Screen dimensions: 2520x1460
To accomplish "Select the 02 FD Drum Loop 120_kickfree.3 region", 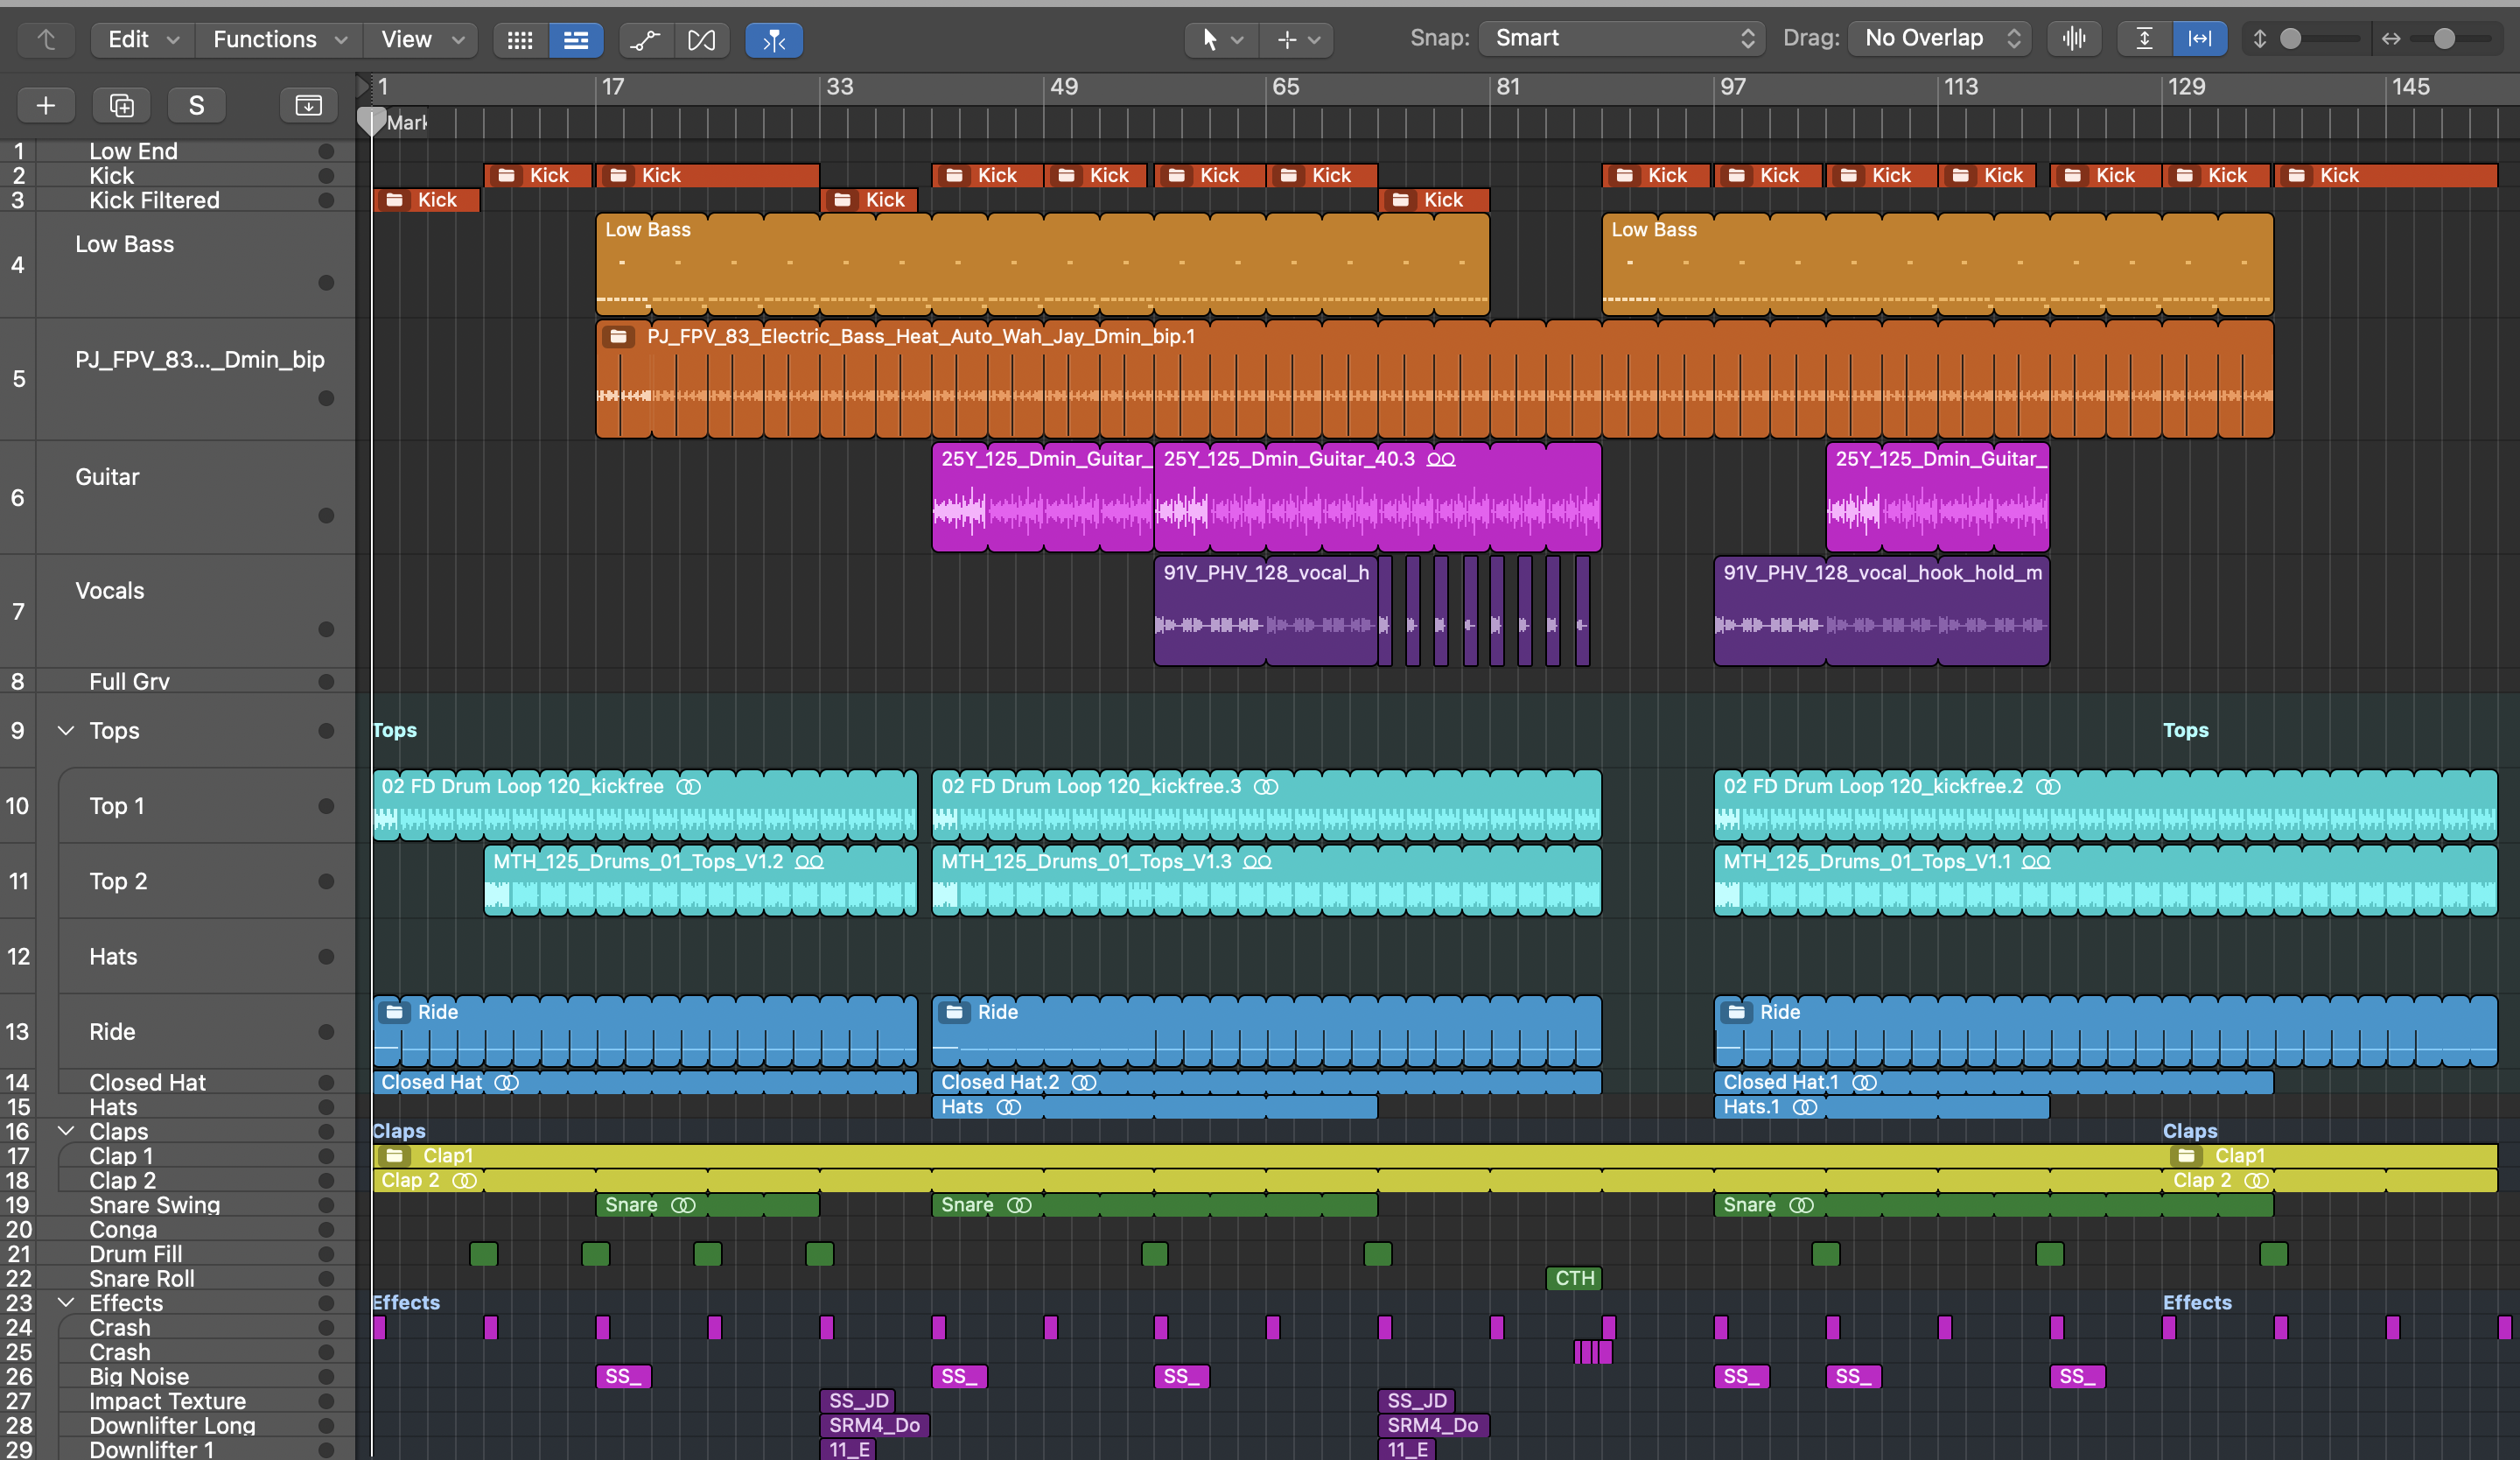I will (x=1266, y=805).
